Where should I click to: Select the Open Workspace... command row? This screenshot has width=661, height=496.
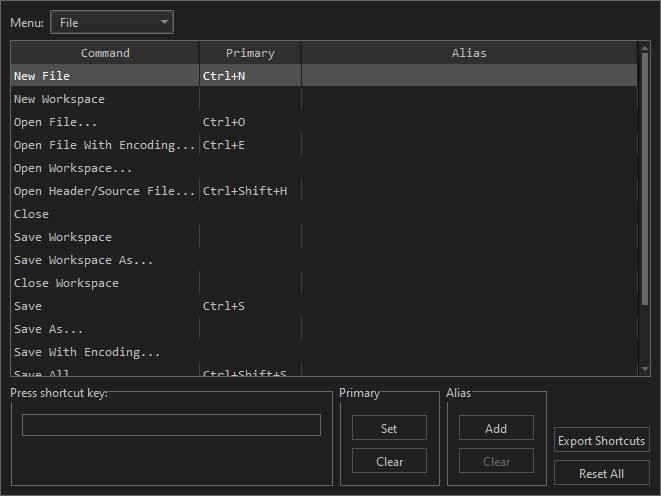324,168
